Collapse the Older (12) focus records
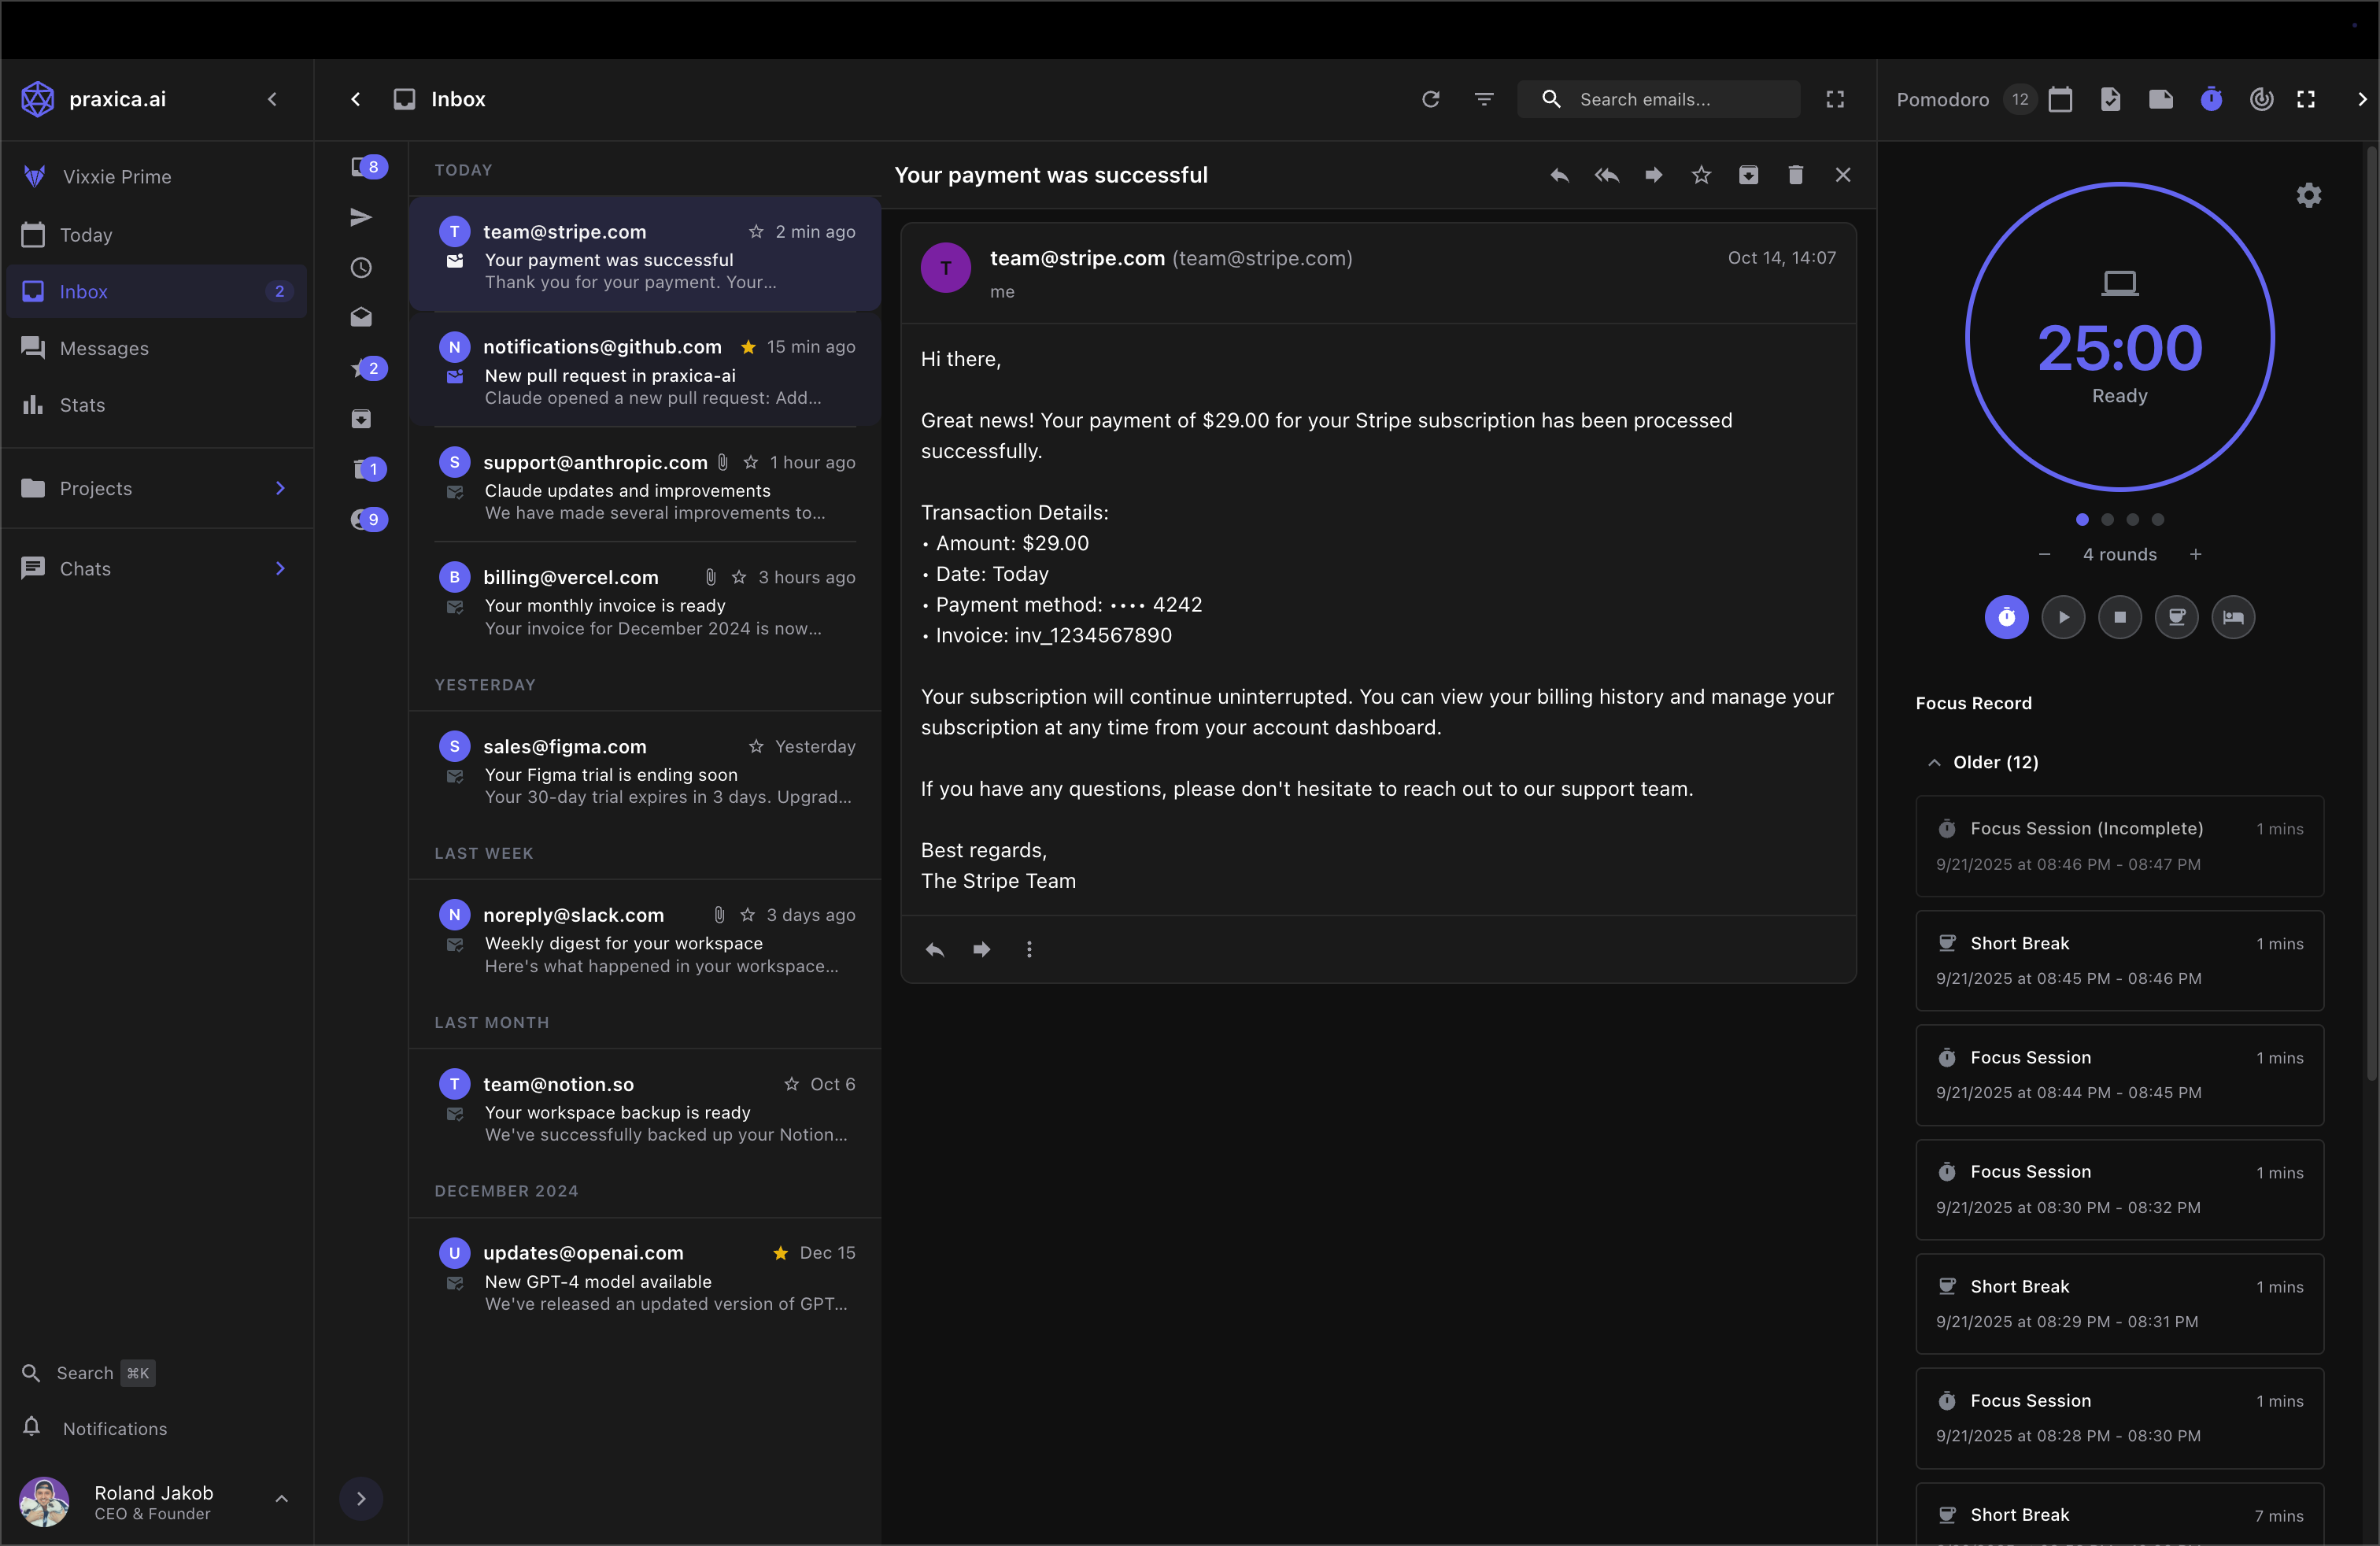Viewport: 2380px width, 1546px height. coord(1934,762)
